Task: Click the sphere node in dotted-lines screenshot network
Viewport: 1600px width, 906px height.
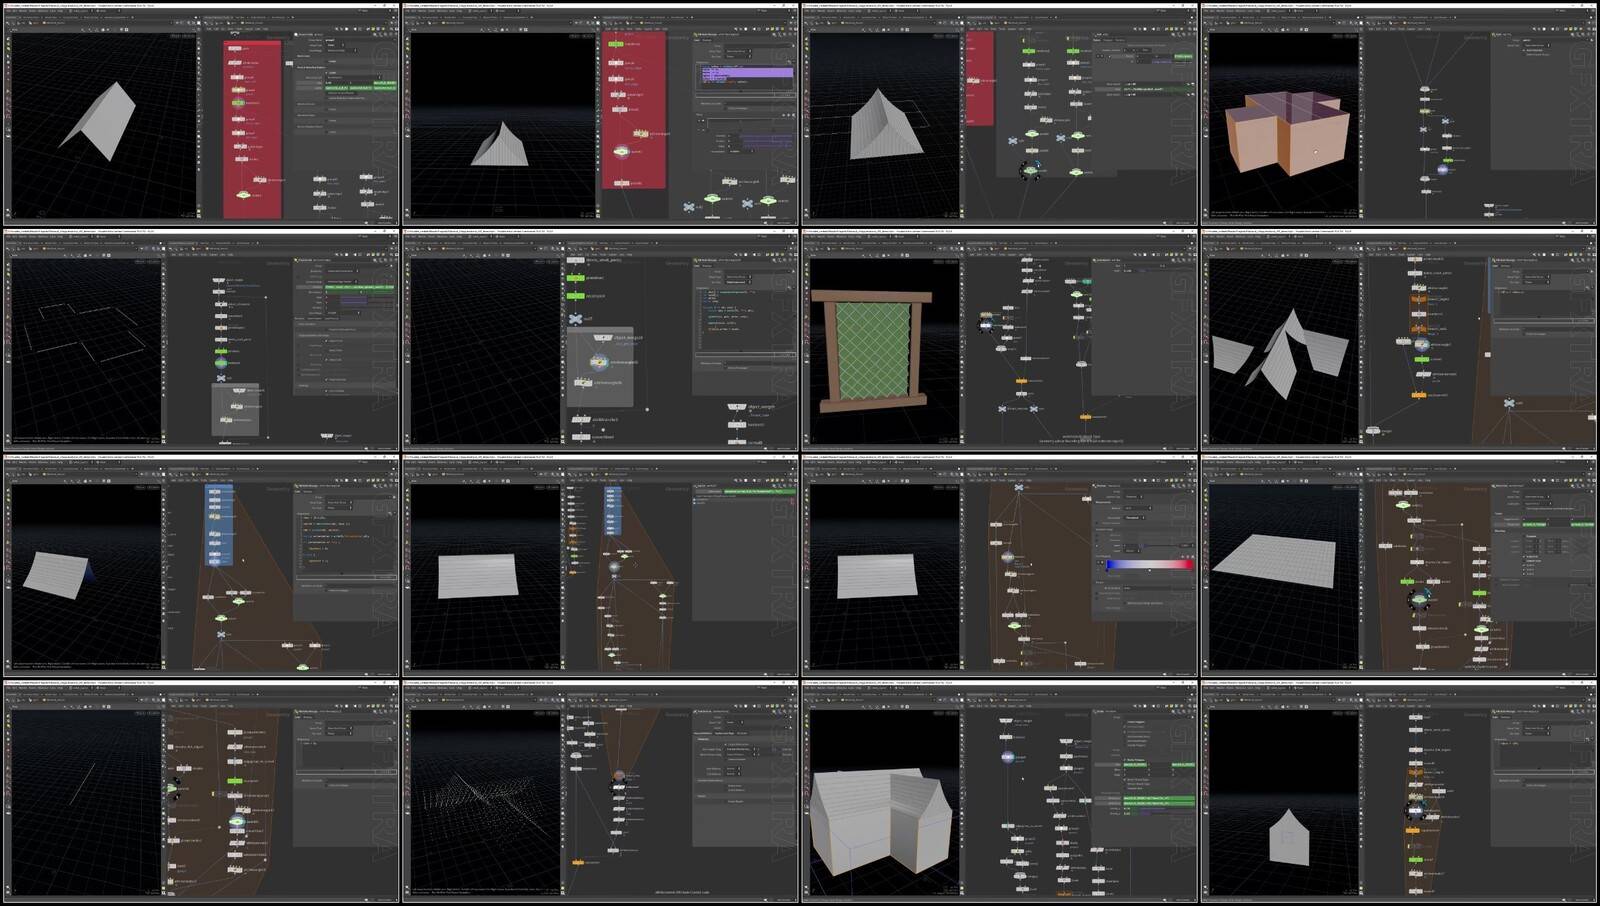Action: pyautogui.click(x=619, y=777)
